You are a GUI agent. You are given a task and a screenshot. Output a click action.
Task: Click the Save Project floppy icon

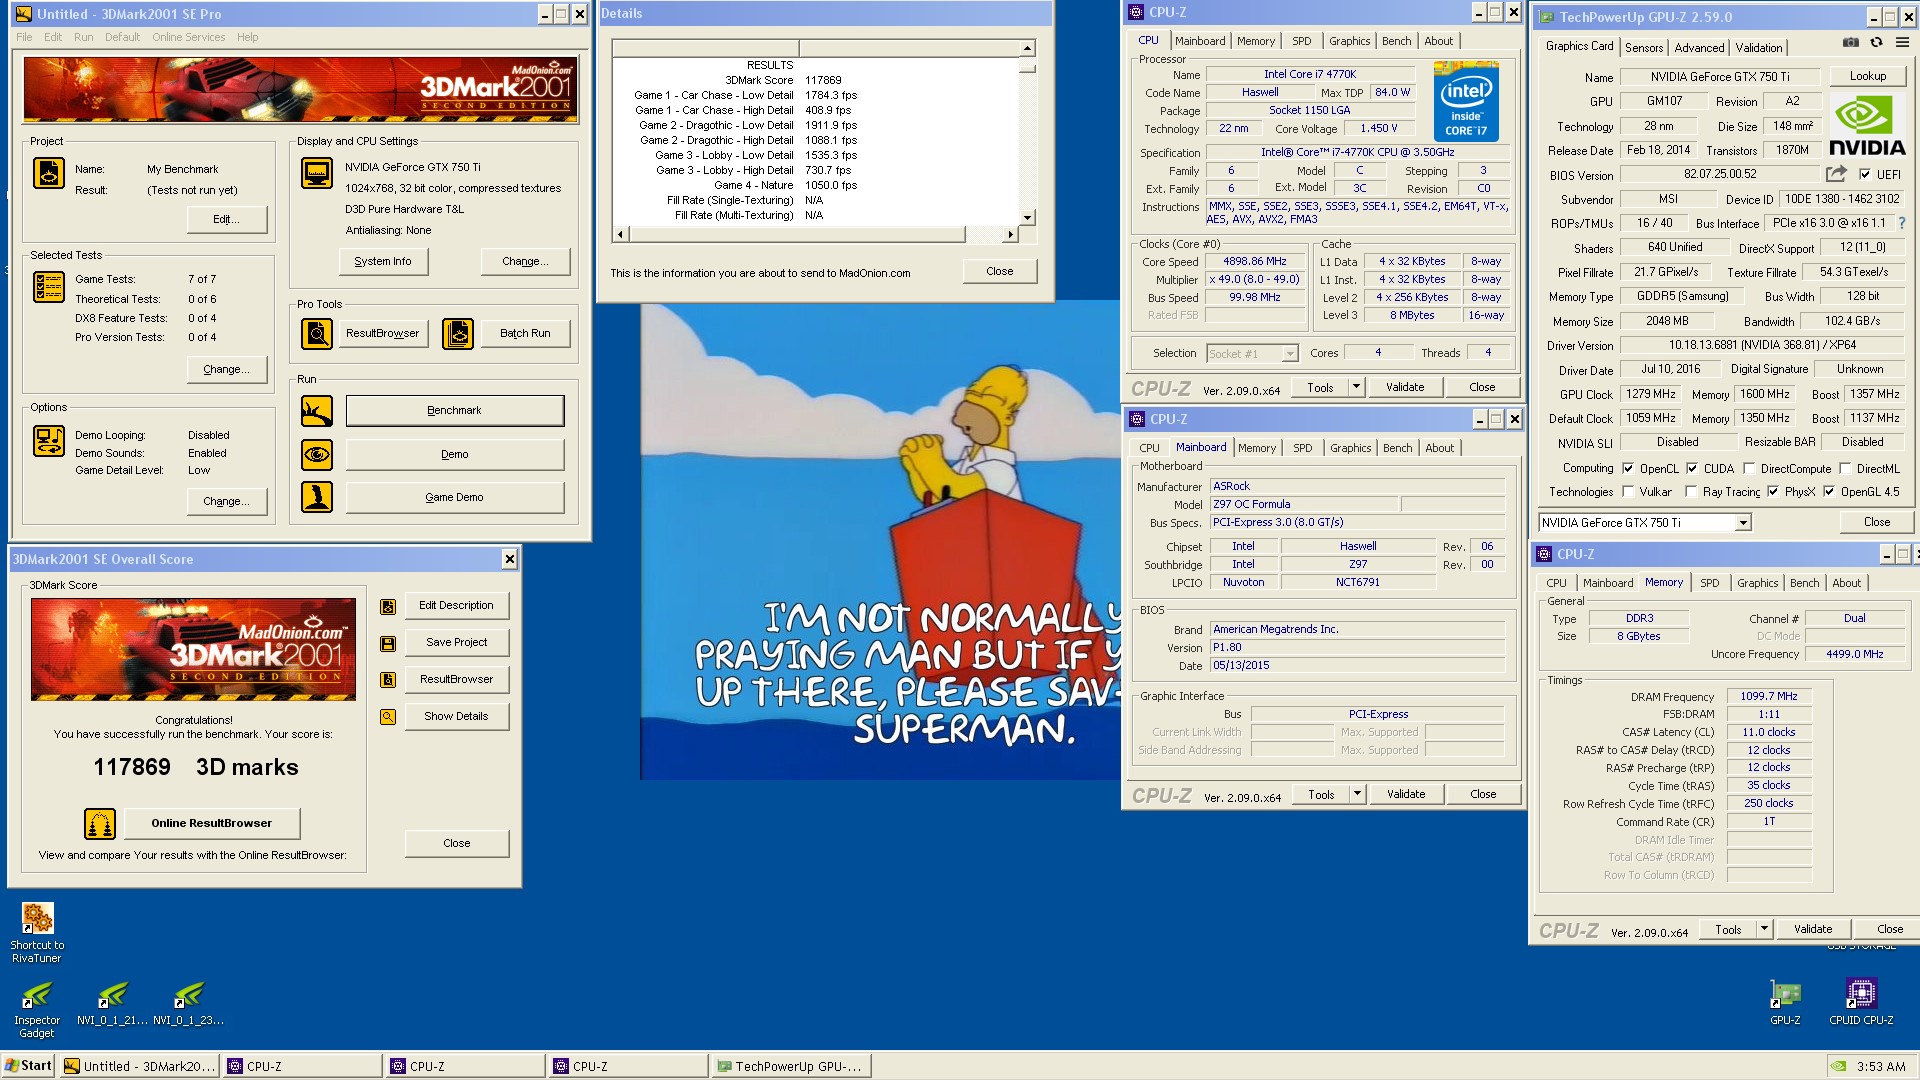pos(388,643)
